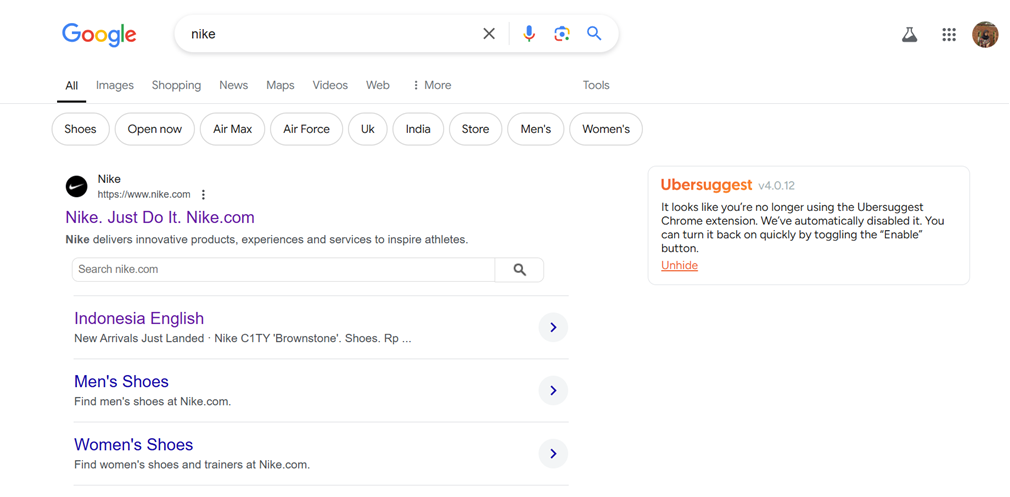1010x497 pixels.
Task: Open the Men's Shoes sitelink
Action: coord(121,381)
